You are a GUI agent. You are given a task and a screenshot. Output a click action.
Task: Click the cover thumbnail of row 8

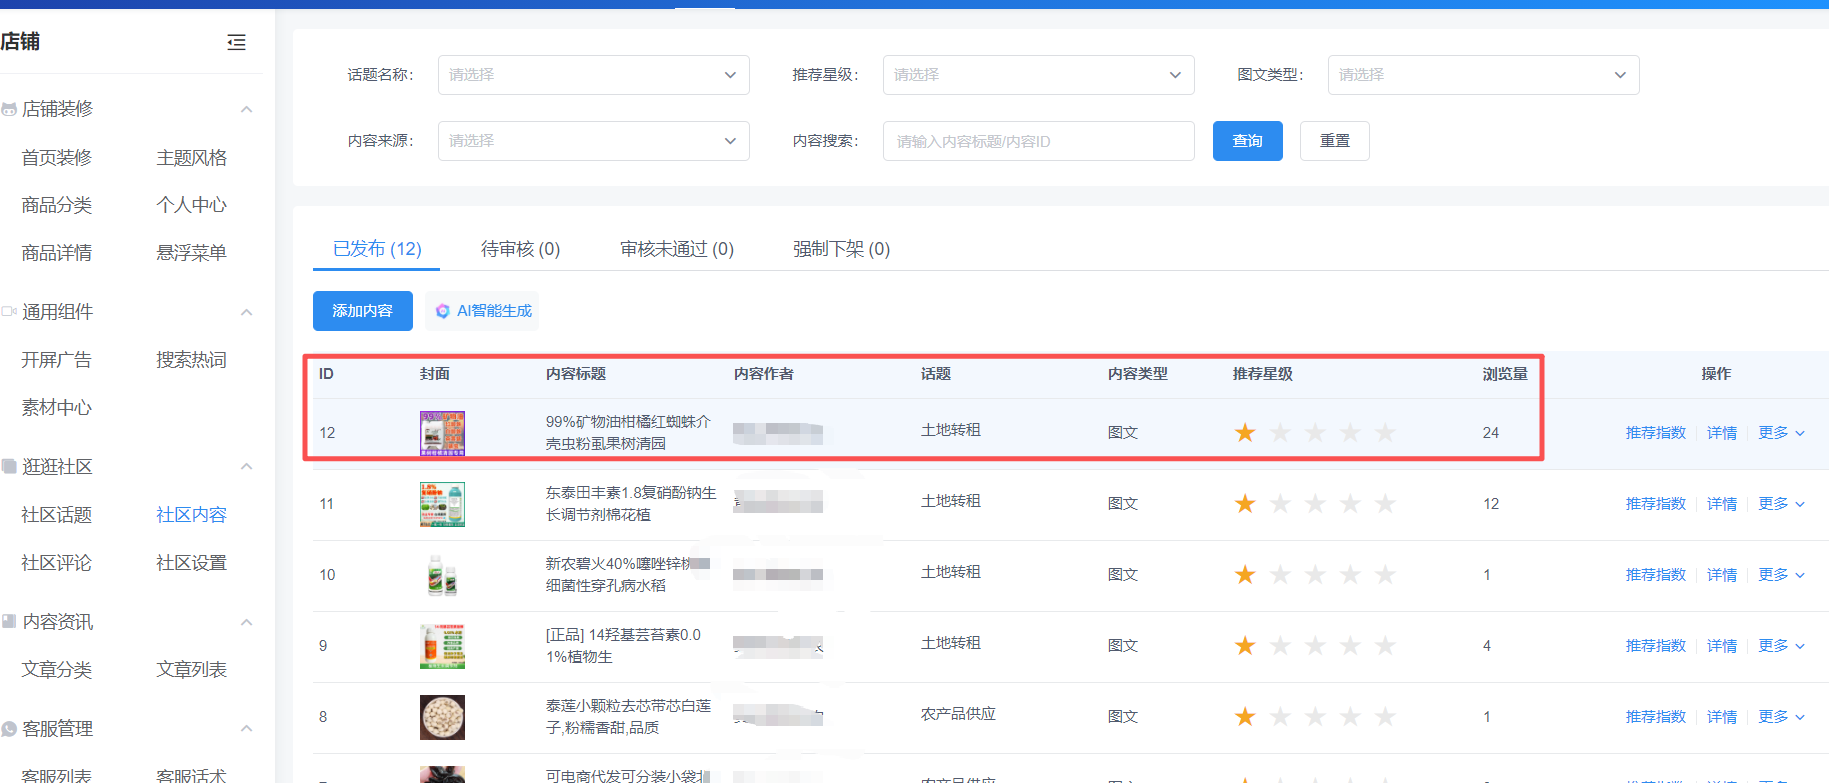[442, 717]
